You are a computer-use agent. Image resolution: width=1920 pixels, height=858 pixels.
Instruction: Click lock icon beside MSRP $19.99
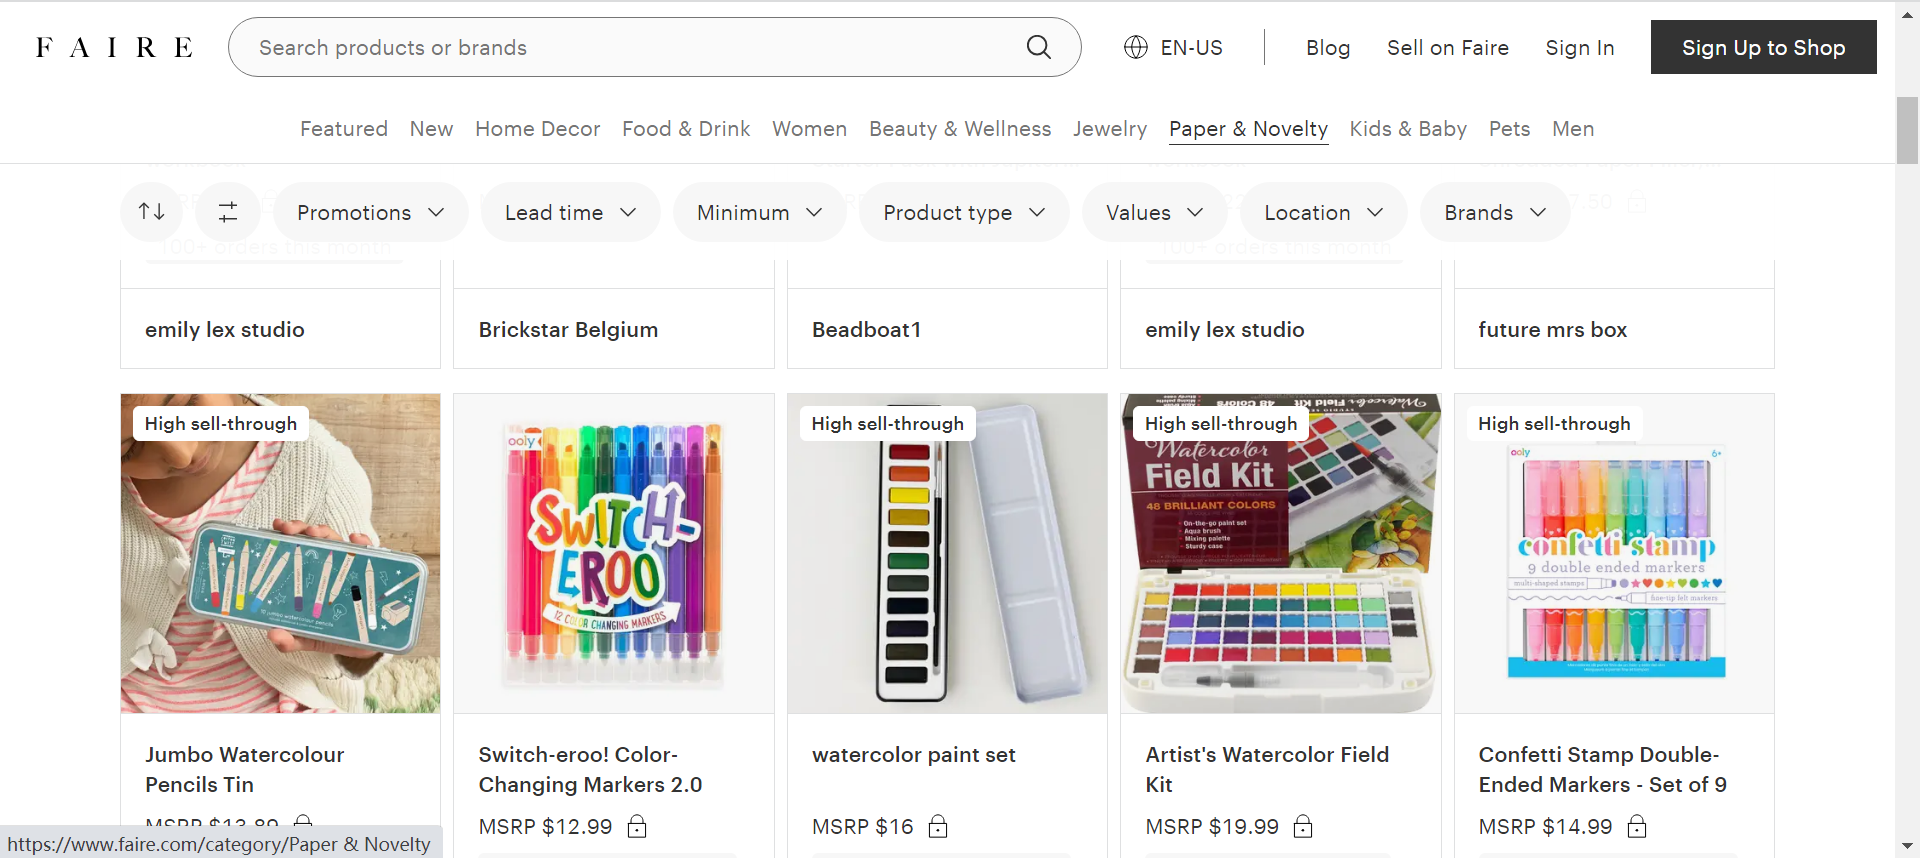point(1303,826)
